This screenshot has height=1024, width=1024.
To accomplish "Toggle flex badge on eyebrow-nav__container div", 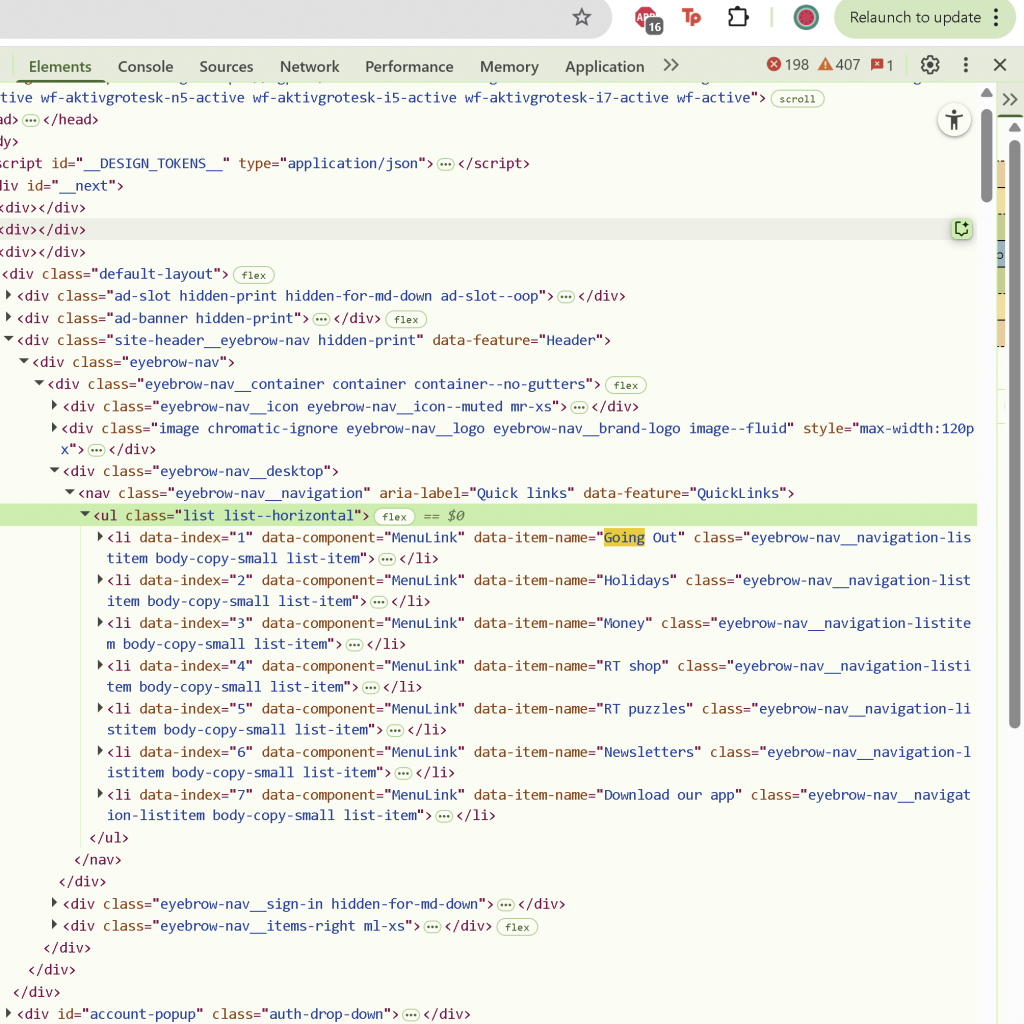I will tap(626, 385).
